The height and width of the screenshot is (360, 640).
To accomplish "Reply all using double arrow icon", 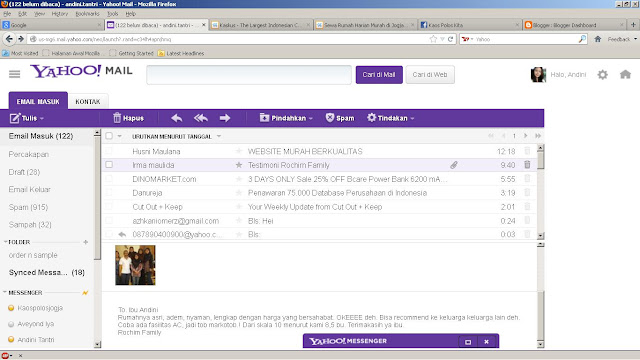I will coord(201,118).
